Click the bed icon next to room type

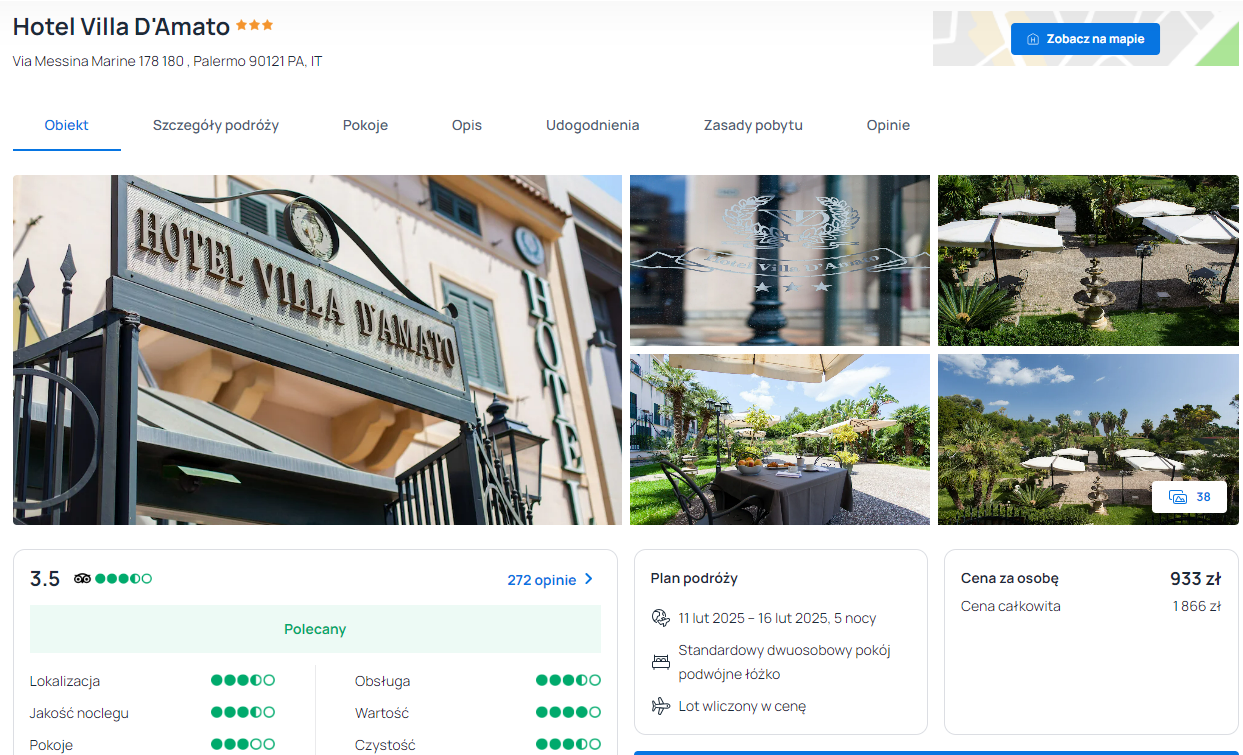[x=660, y=662]
